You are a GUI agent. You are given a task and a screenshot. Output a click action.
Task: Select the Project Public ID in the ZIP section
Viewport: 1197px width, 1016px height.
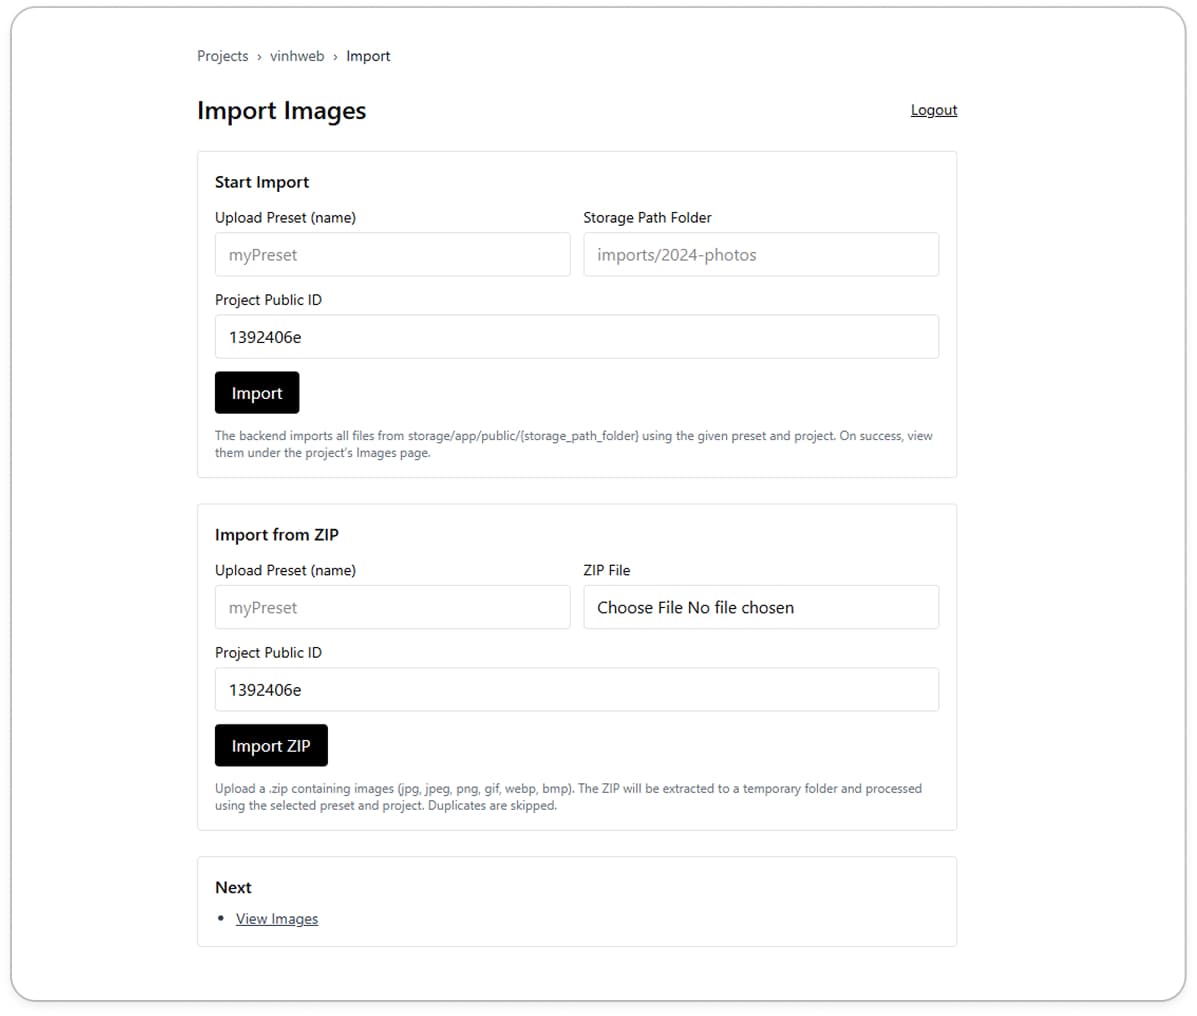click(576, 689)
